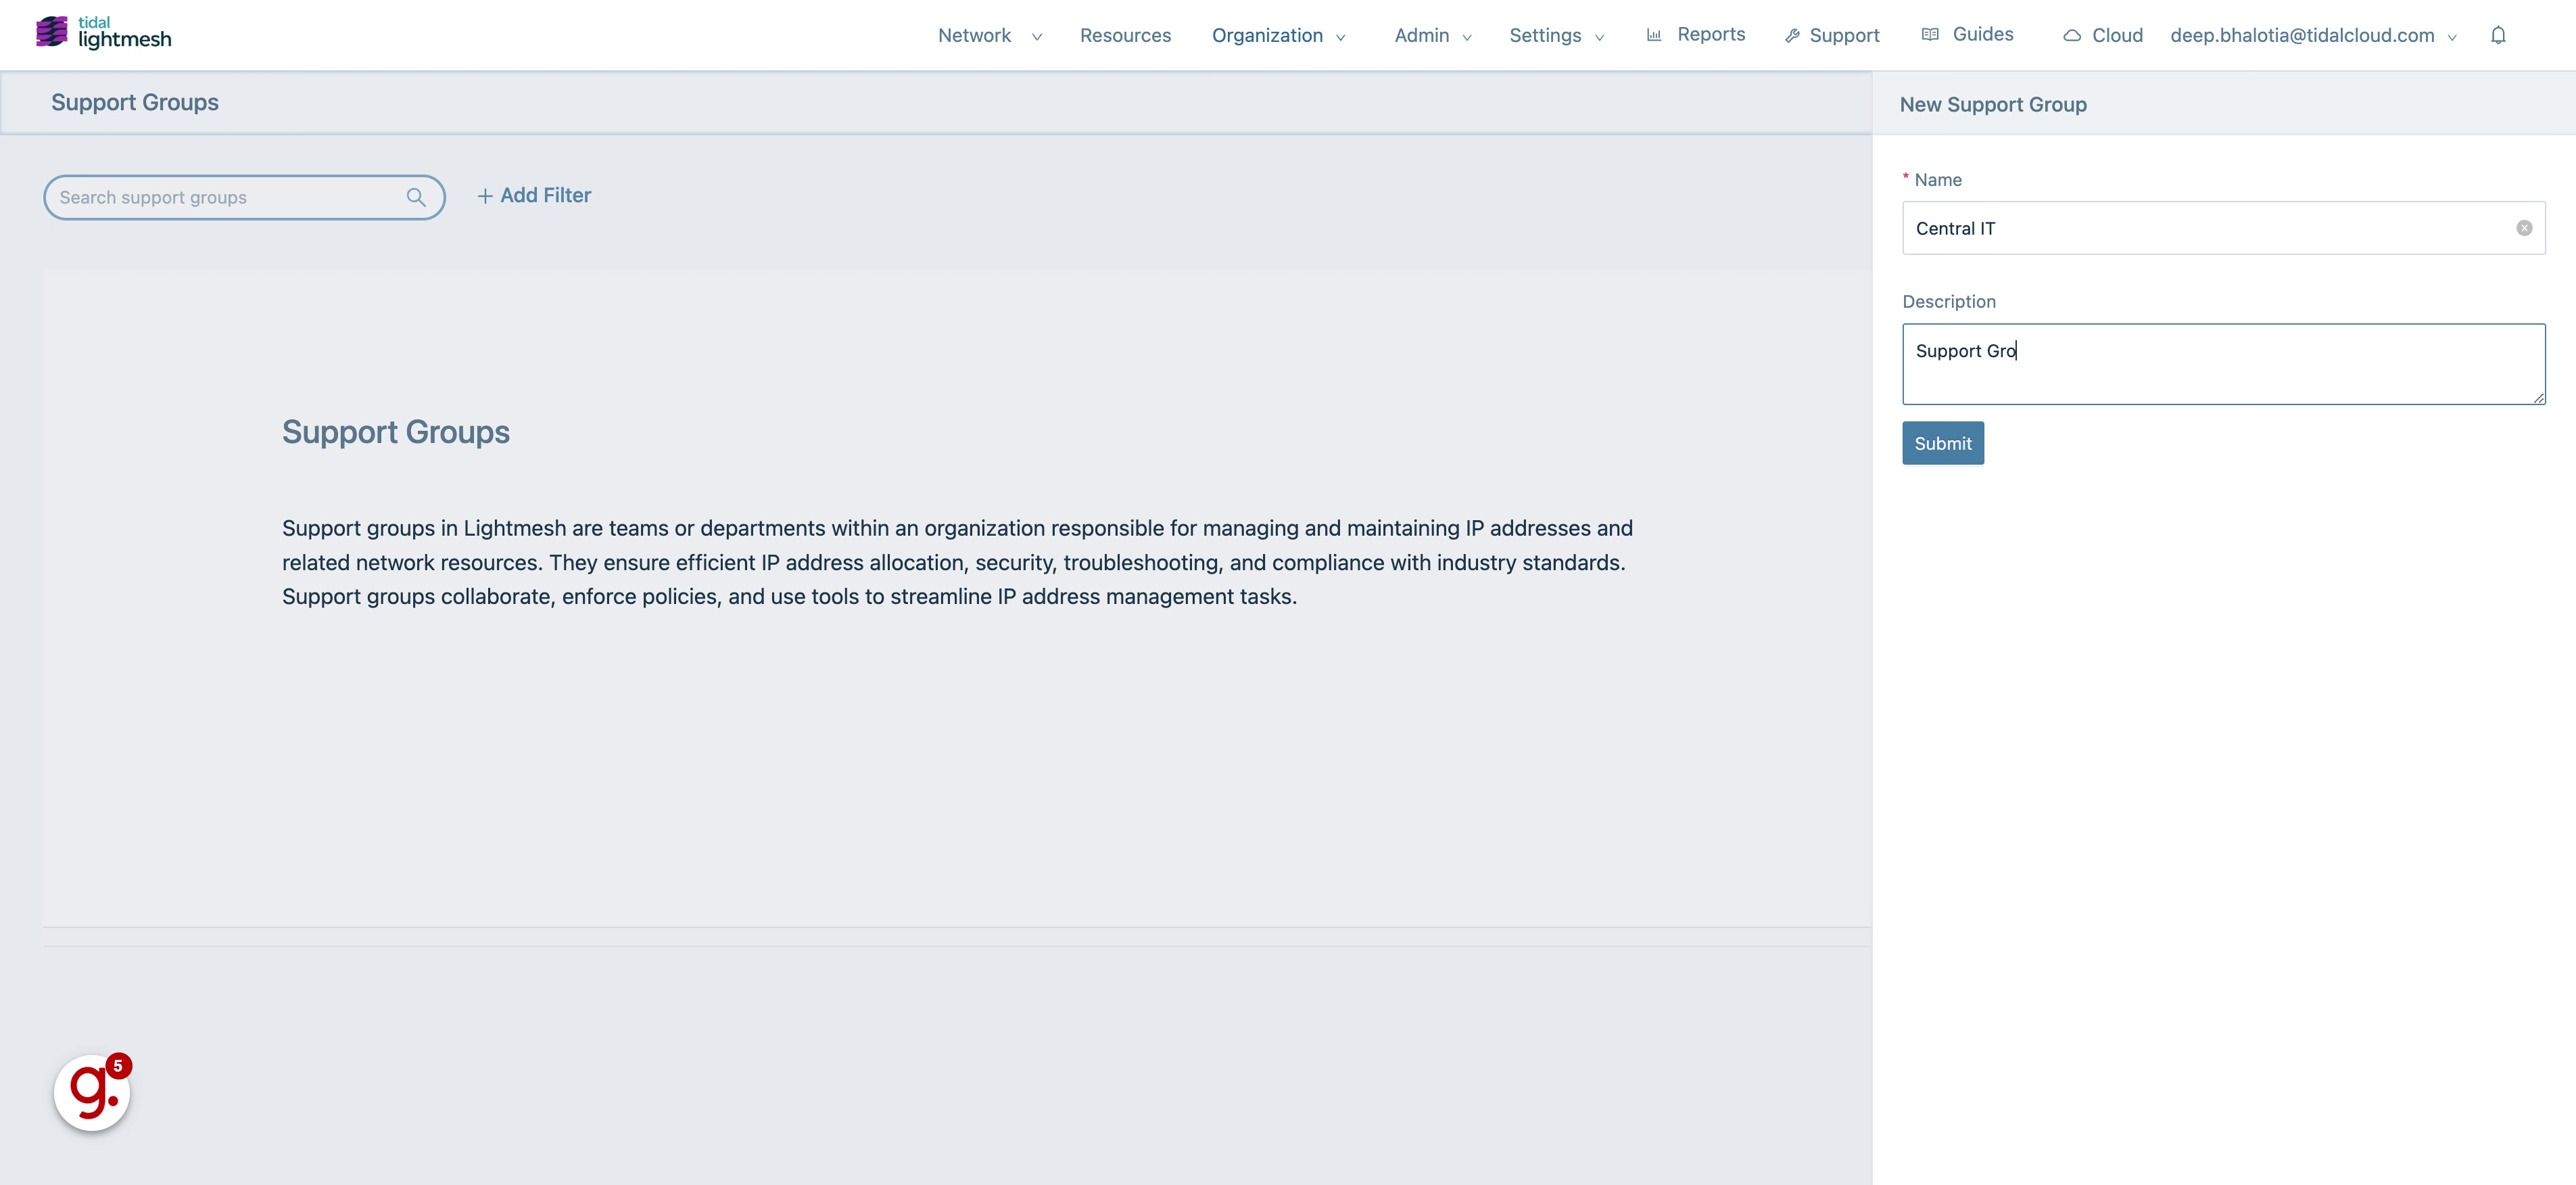The image size is (2576, 1185).
Task: Click the Guides book icon
Action: coord(1931,34)
